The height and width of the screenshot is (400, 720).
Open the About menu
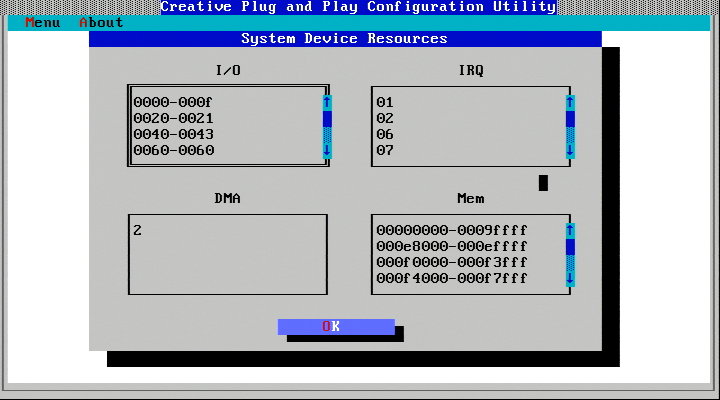pos(101,23)
